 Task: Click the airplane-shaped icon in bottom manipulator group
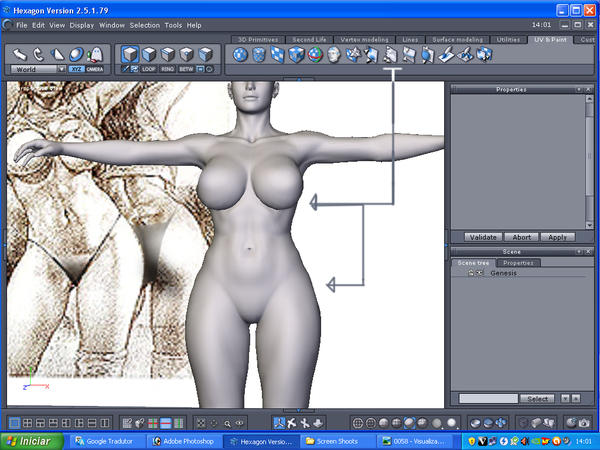pos(292,423)
